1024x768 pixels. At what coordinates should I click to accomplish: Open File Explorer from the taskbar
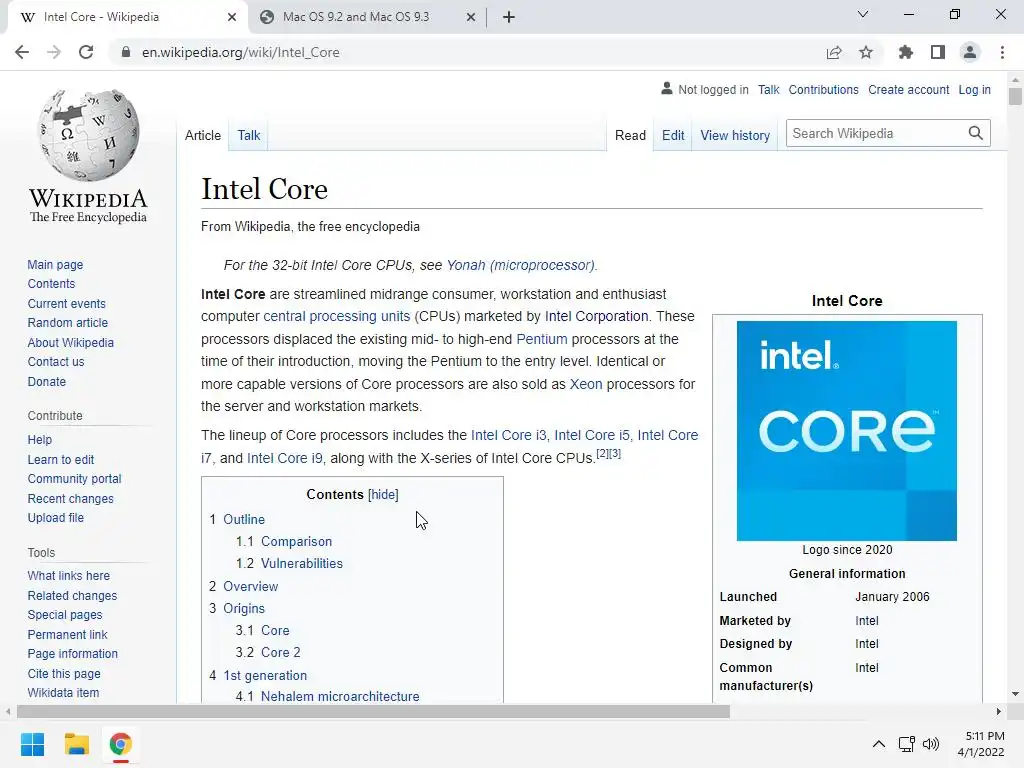[76, 744]
